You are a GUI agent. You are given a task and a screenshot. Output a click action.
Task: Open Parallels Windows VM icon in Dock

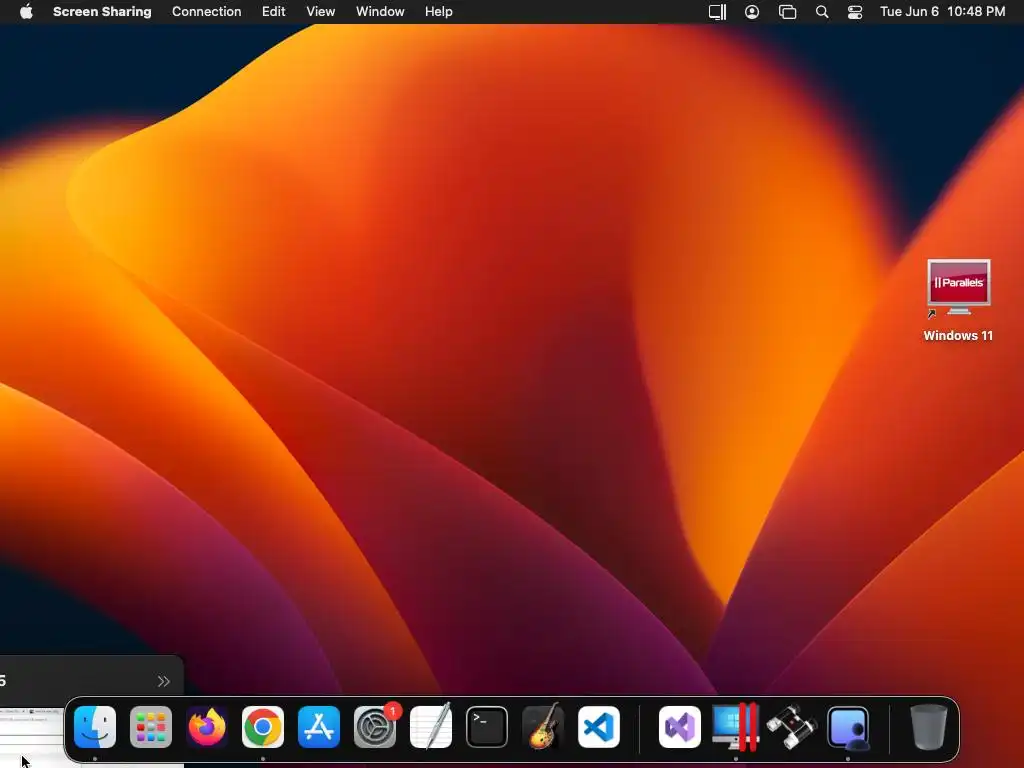click(x=735, y=727)
